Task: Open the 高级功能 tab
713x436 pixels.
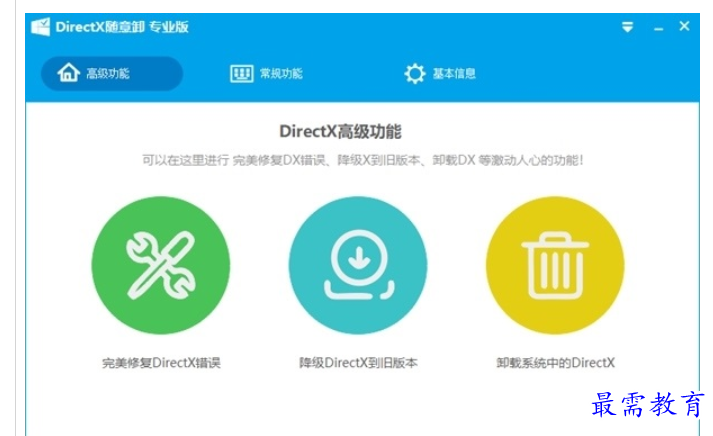Action: pos(112,73)
